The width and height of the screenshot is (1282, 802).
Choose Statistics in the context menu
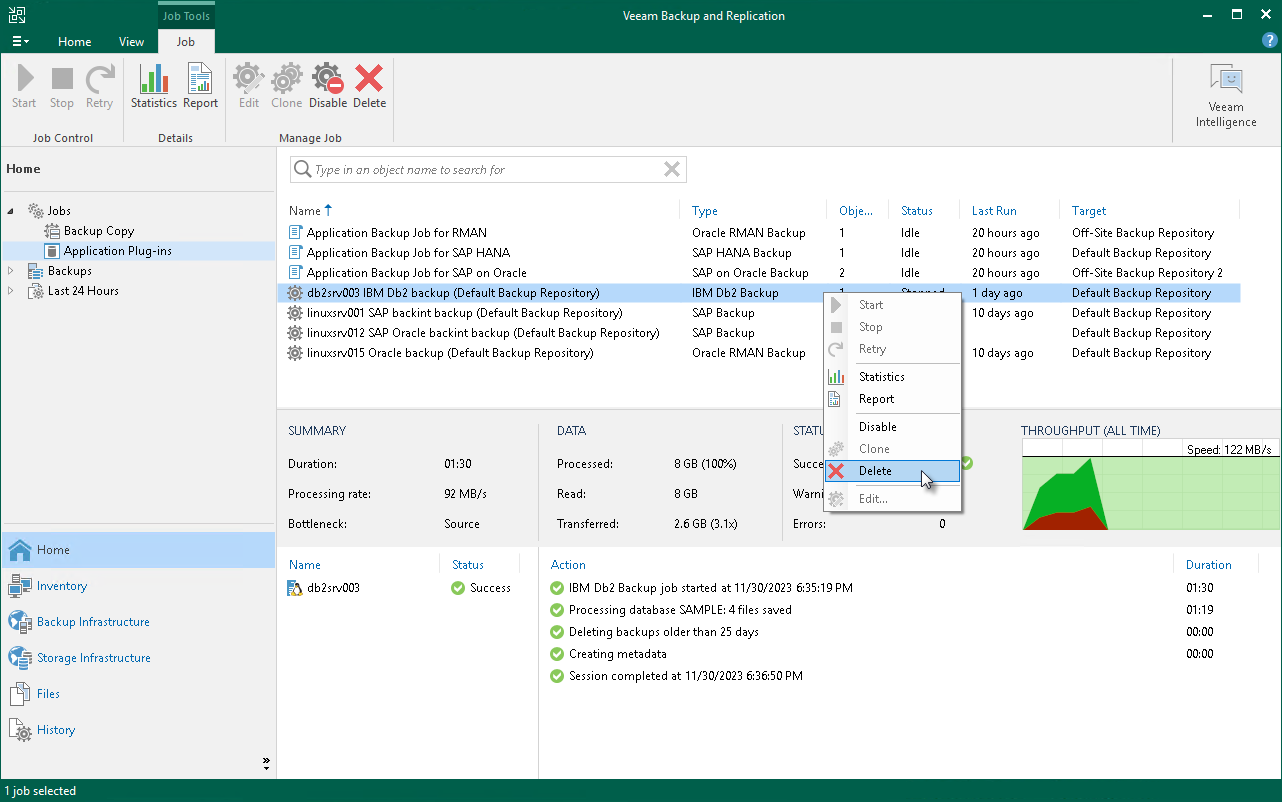click(x=892, y=377)
